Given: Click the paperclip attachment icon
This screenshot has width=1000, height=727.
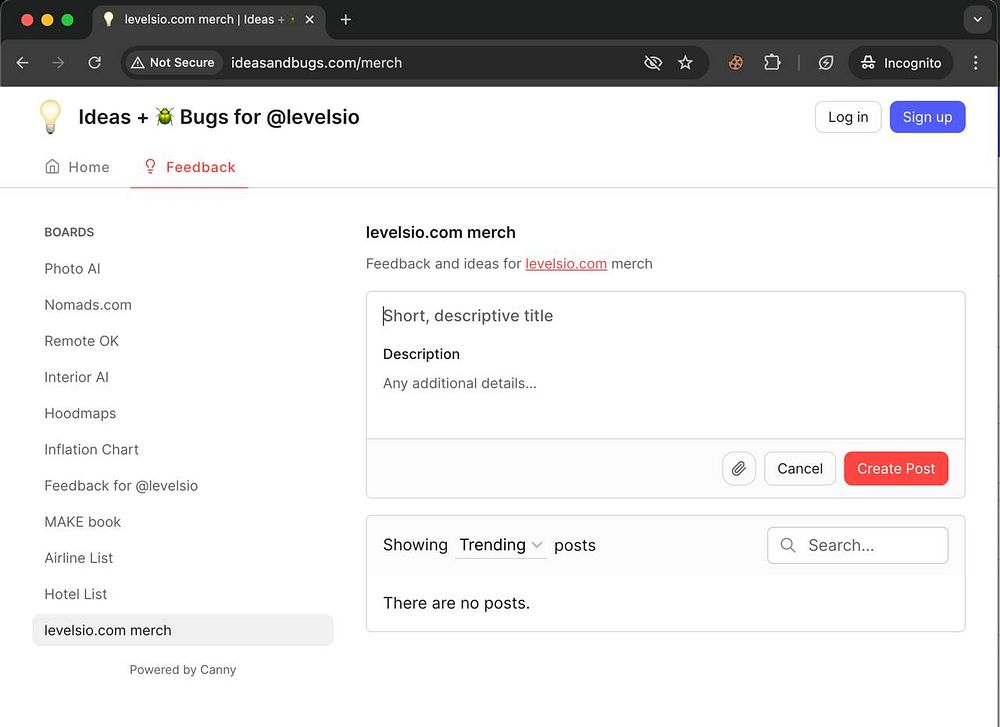Looking at the screenshot, I should pyautogui.click(x=739, y=468).
